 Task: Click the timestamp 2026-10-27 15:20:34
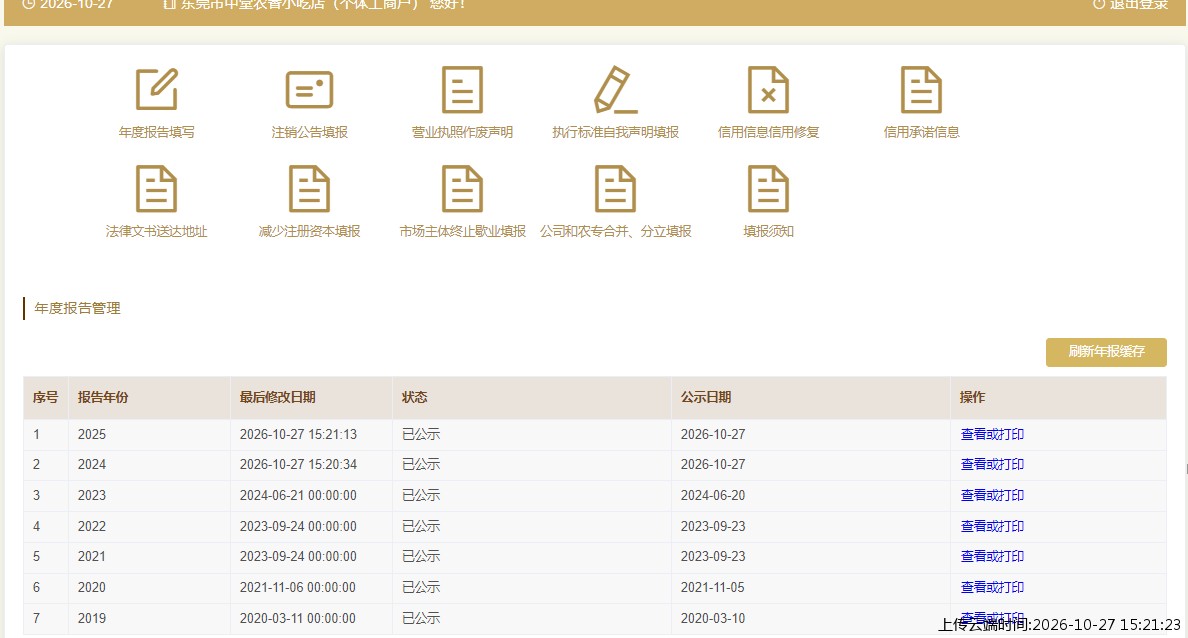point(299,464)
